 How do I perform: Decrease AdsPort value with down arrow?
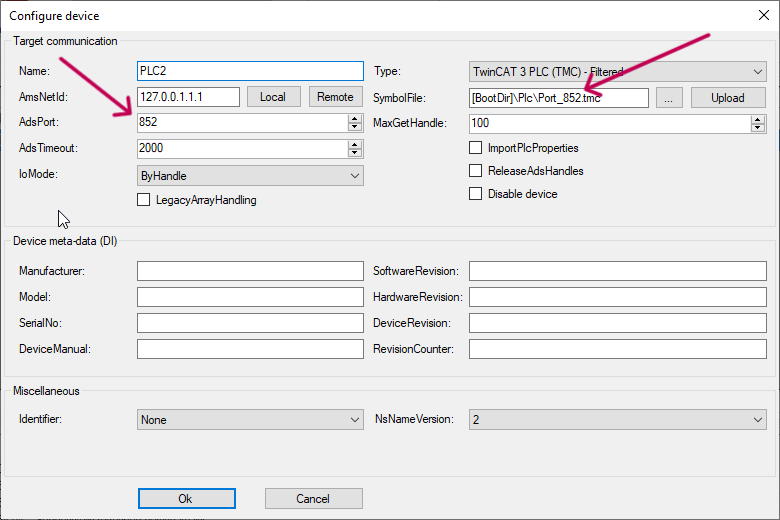(x=355, y=127)
